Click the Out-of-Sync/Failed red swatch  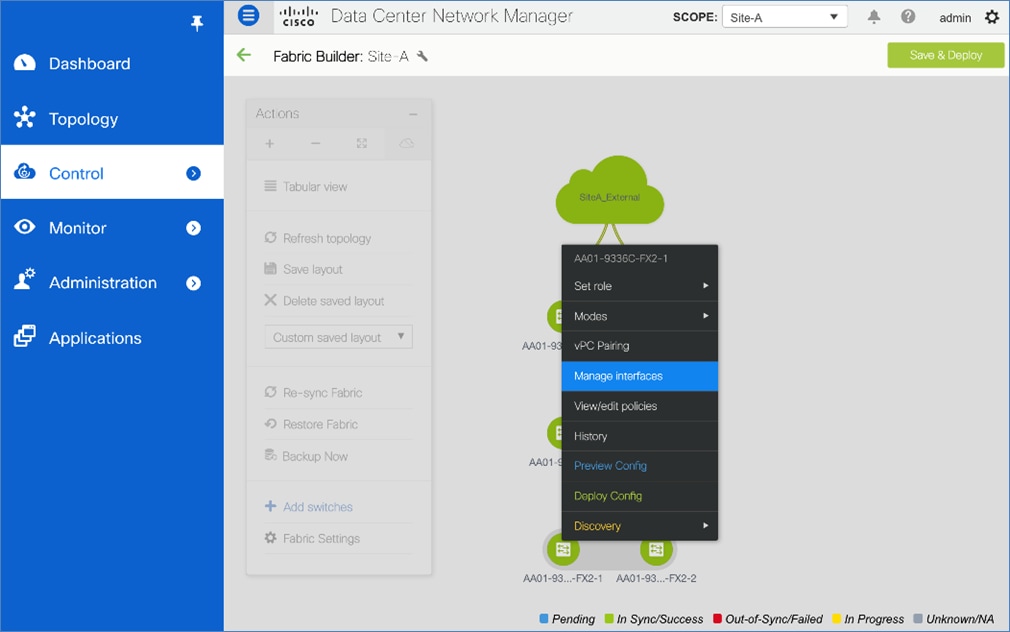(717, 618)
